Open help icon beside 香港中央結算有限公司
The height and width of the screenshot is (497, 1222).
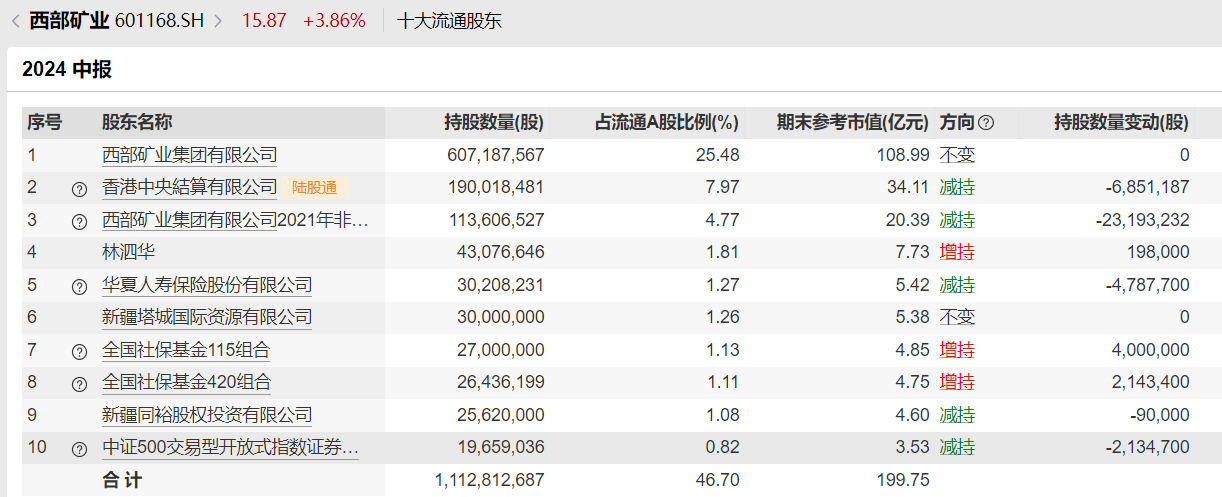click(80, 188)
